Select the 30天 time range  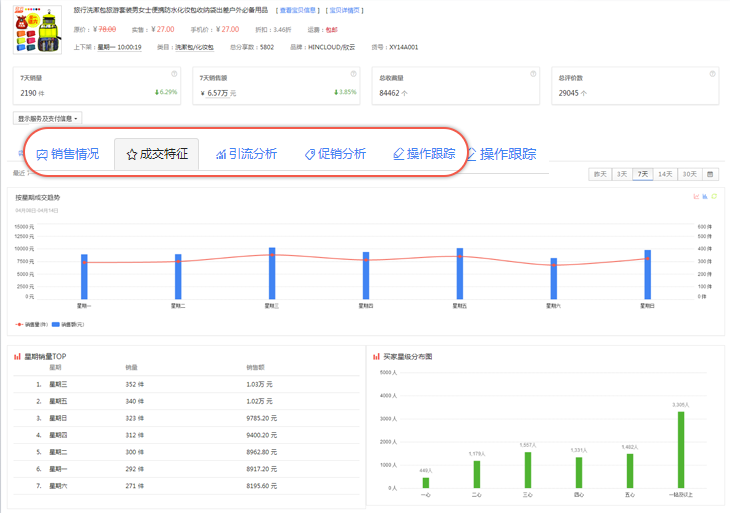(x=689, y=174)
